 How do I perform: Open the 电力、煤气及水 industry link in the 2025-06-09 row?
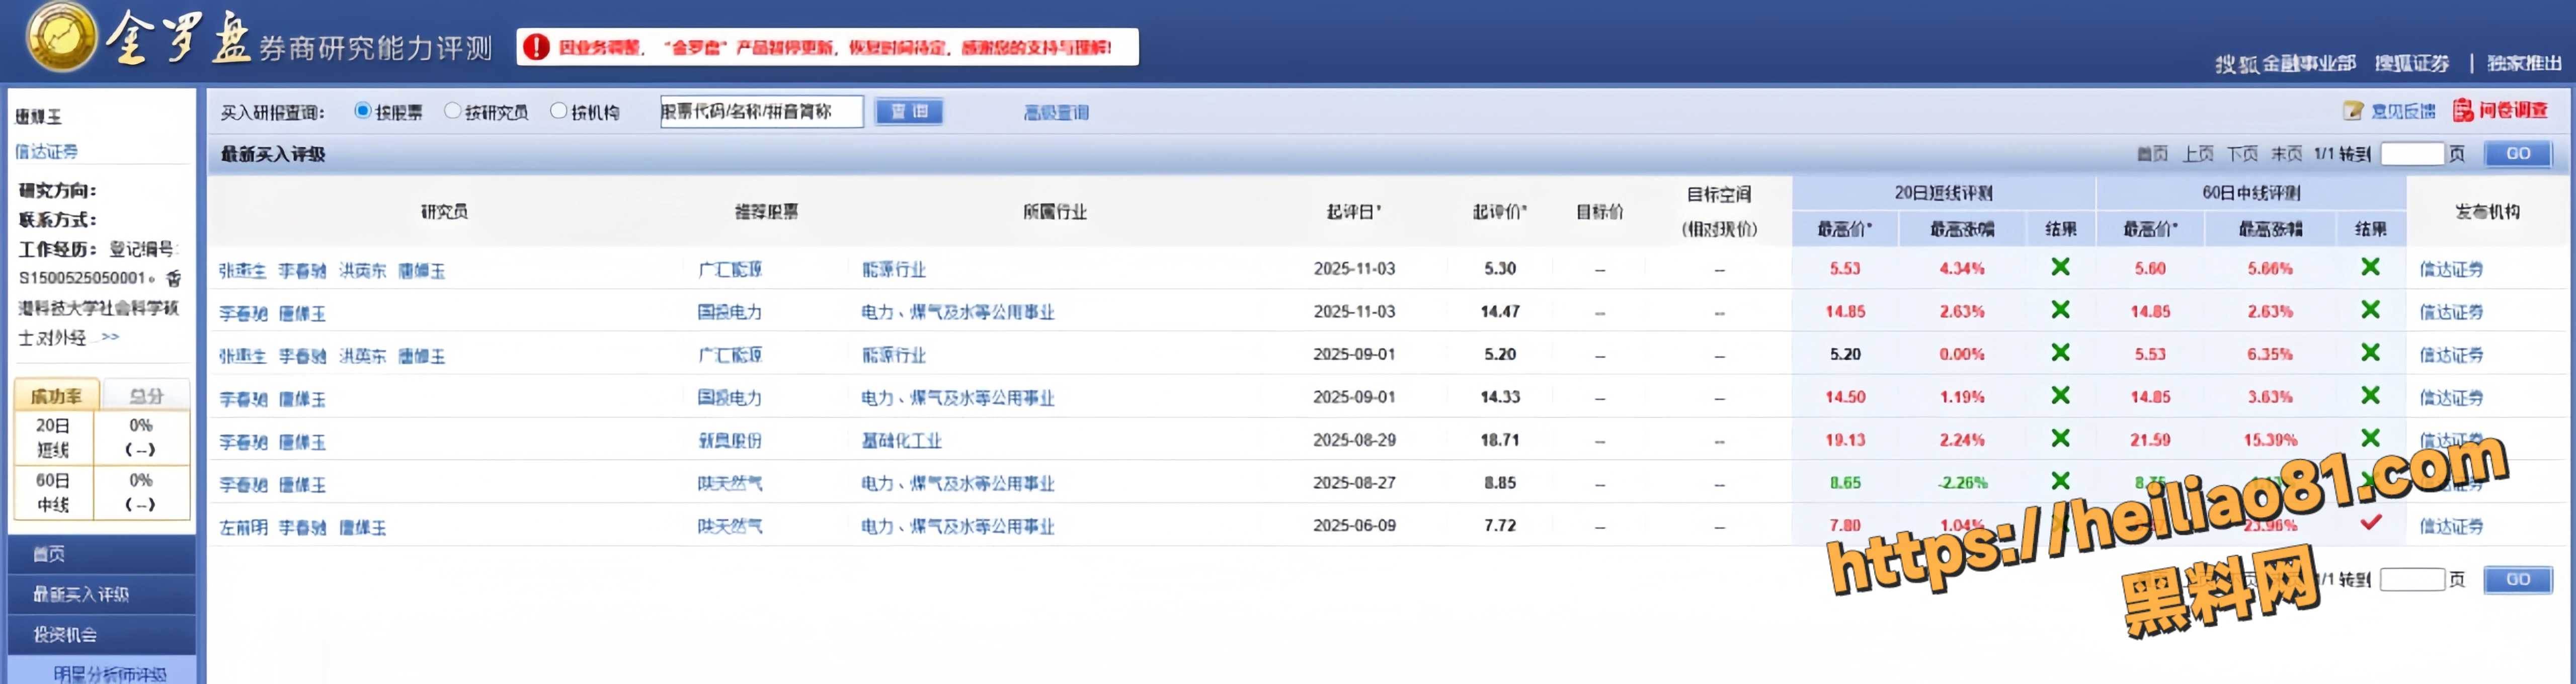click(957, 527)
